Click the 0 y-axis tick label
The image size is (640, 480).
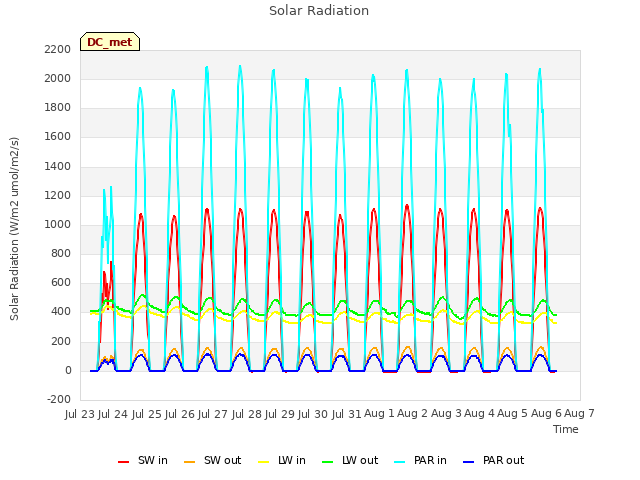pyautogui.click(x=68, y=370)
